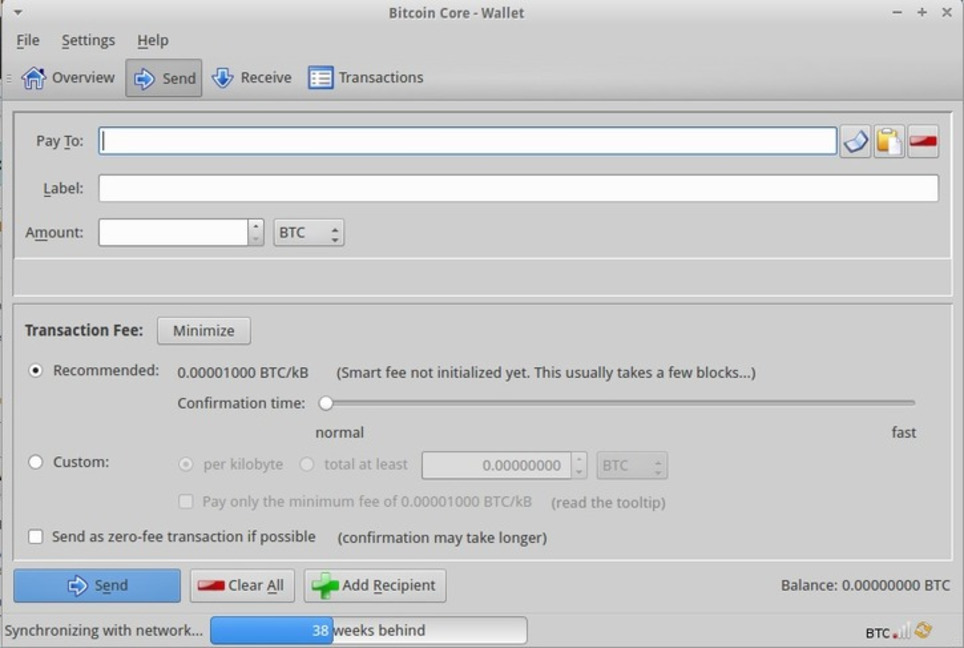
Task: Open the Transactions list tab
Action: pyautogui.click(x=366, y=77)
